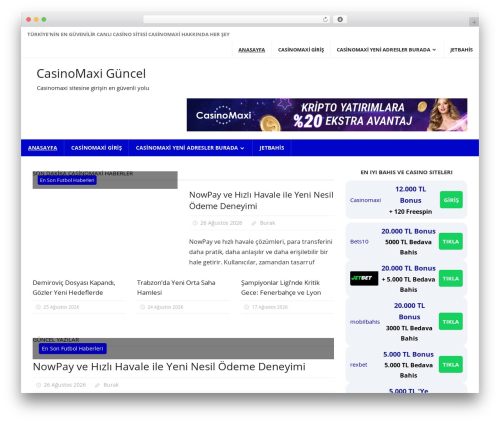Viewport: 500px width, 423px height.
Task: Click the rexbet link in sidebar
Action: coord(359,365)
